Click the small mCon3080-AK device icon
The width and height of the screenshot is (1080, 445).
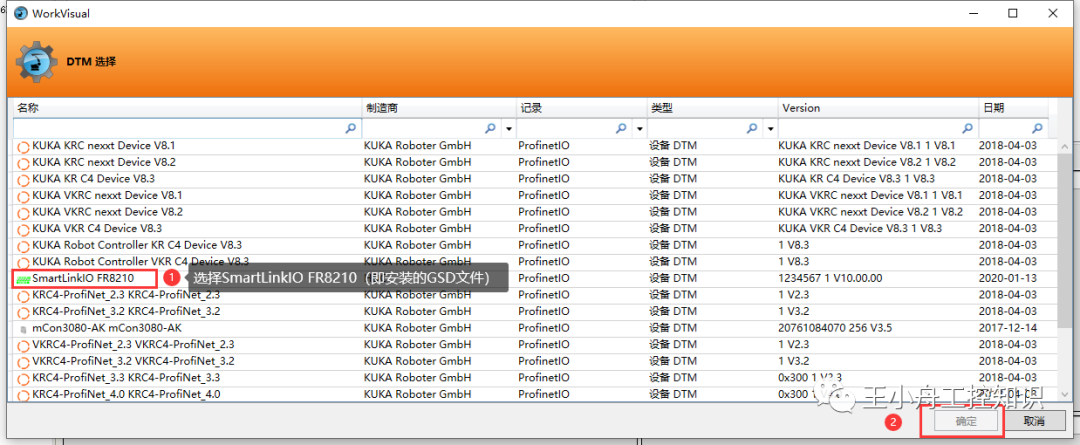click(x=23, y=329)
